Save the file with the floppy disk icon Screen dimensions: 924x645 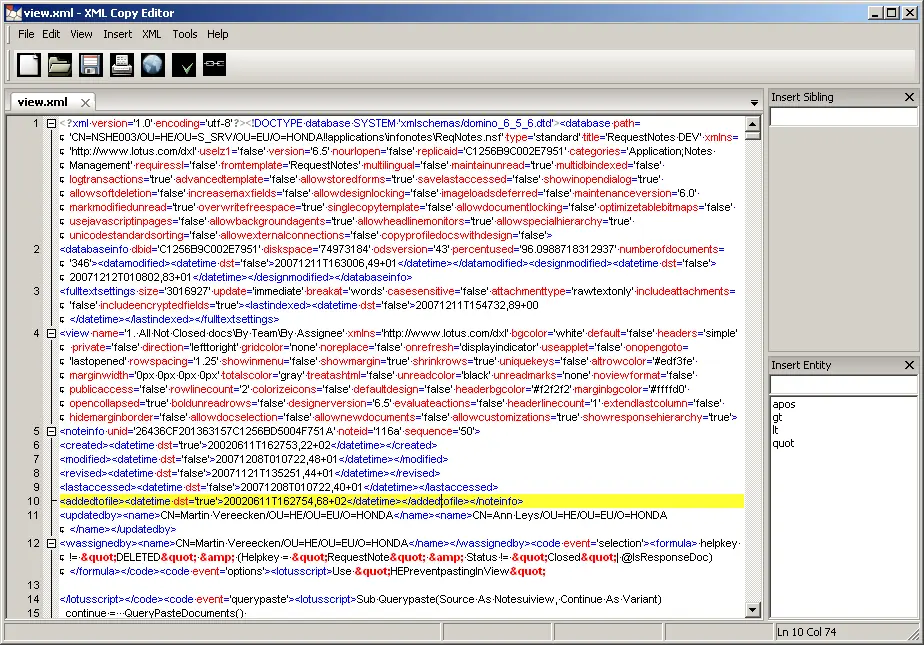(90, 65)
